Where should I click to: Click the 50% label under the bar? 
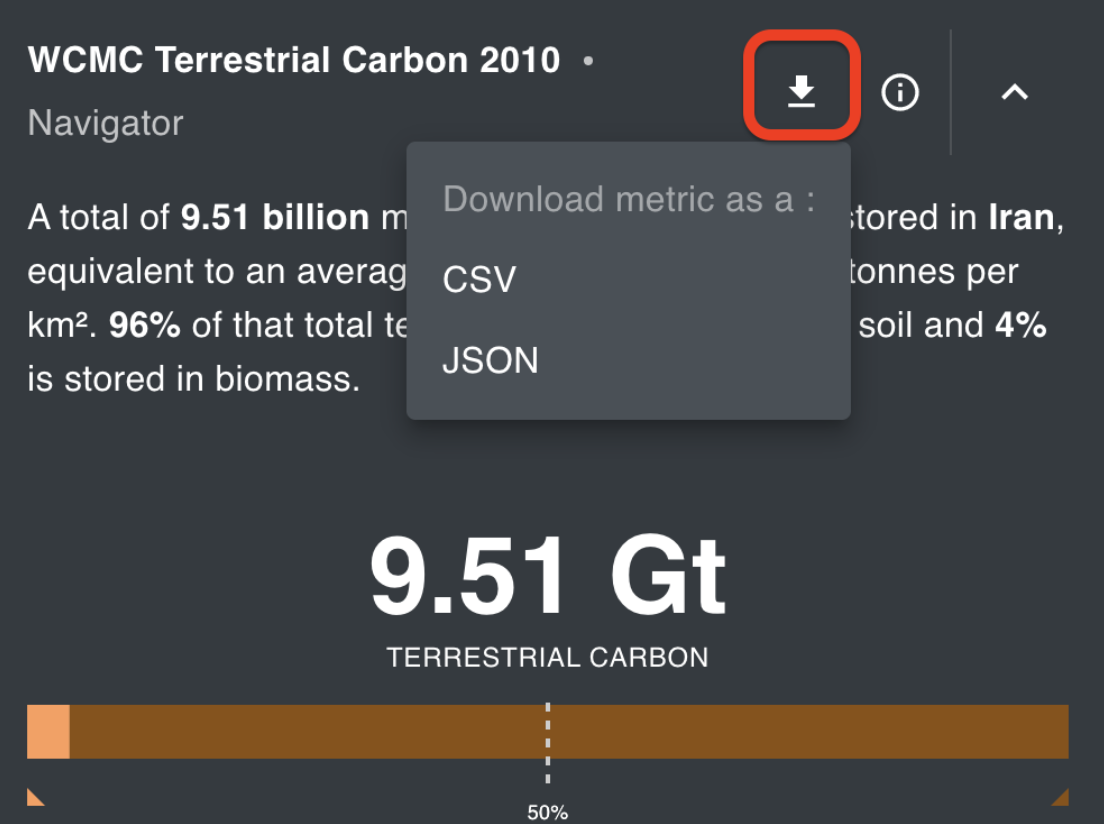(x=547, y=812)
